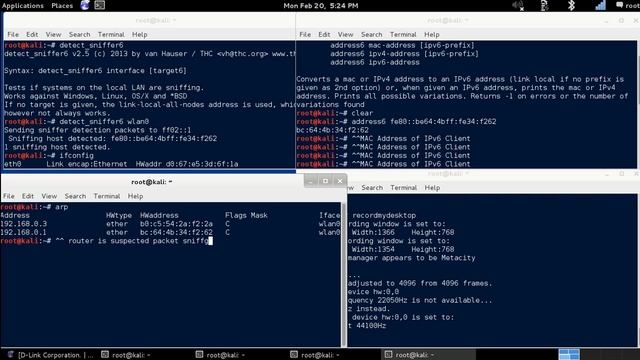Image resolution: width=640 pixels, height=360 pixels.
Task: Click the clock showing Mon Feb 20, 5:24 PM
Action: click(321, 6)
